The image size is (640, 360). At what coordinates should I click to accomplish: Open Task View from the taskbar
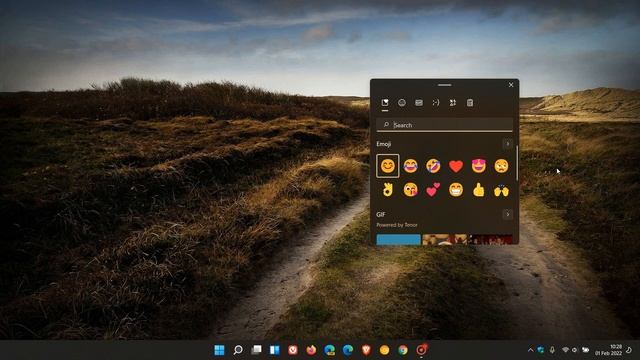click(256, 350)
